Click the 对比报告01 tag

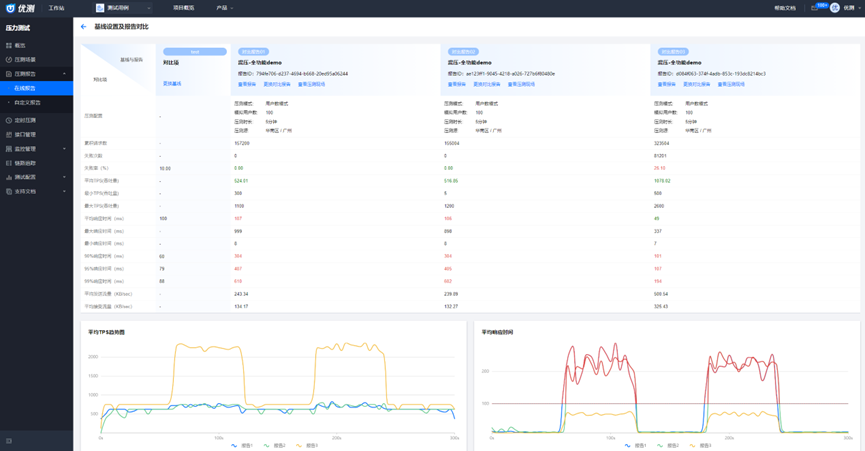(x=253, y=52)
